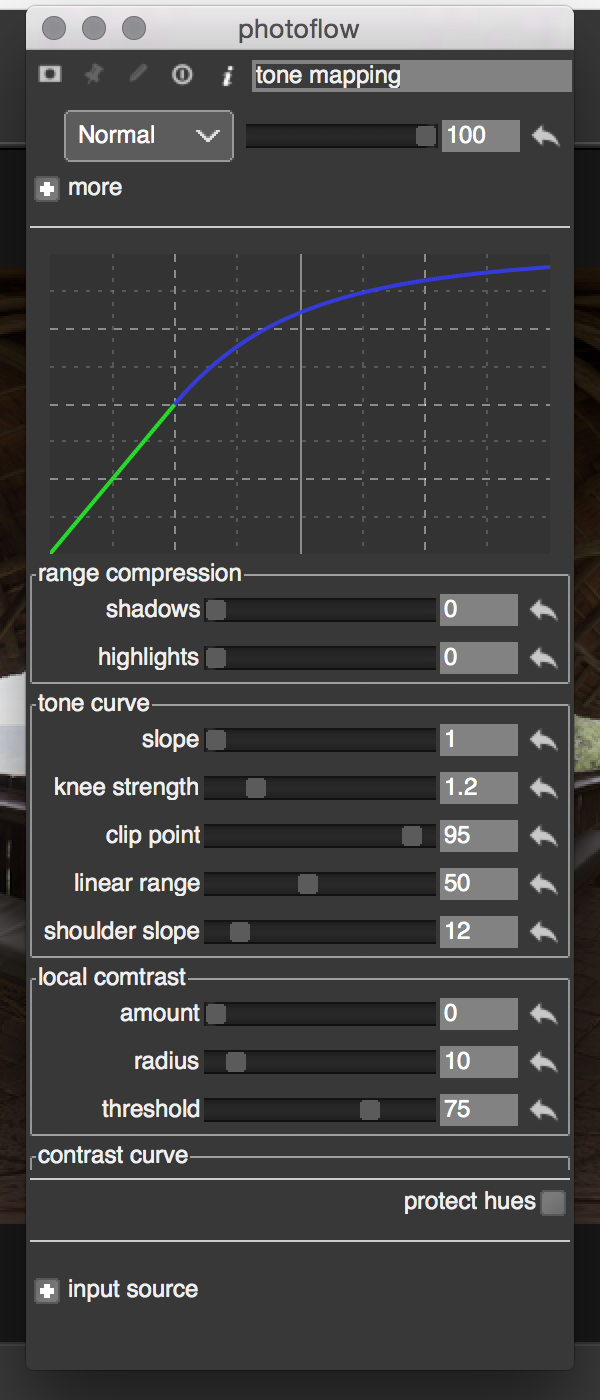Click the clip point slider handle

click(411, 836)
